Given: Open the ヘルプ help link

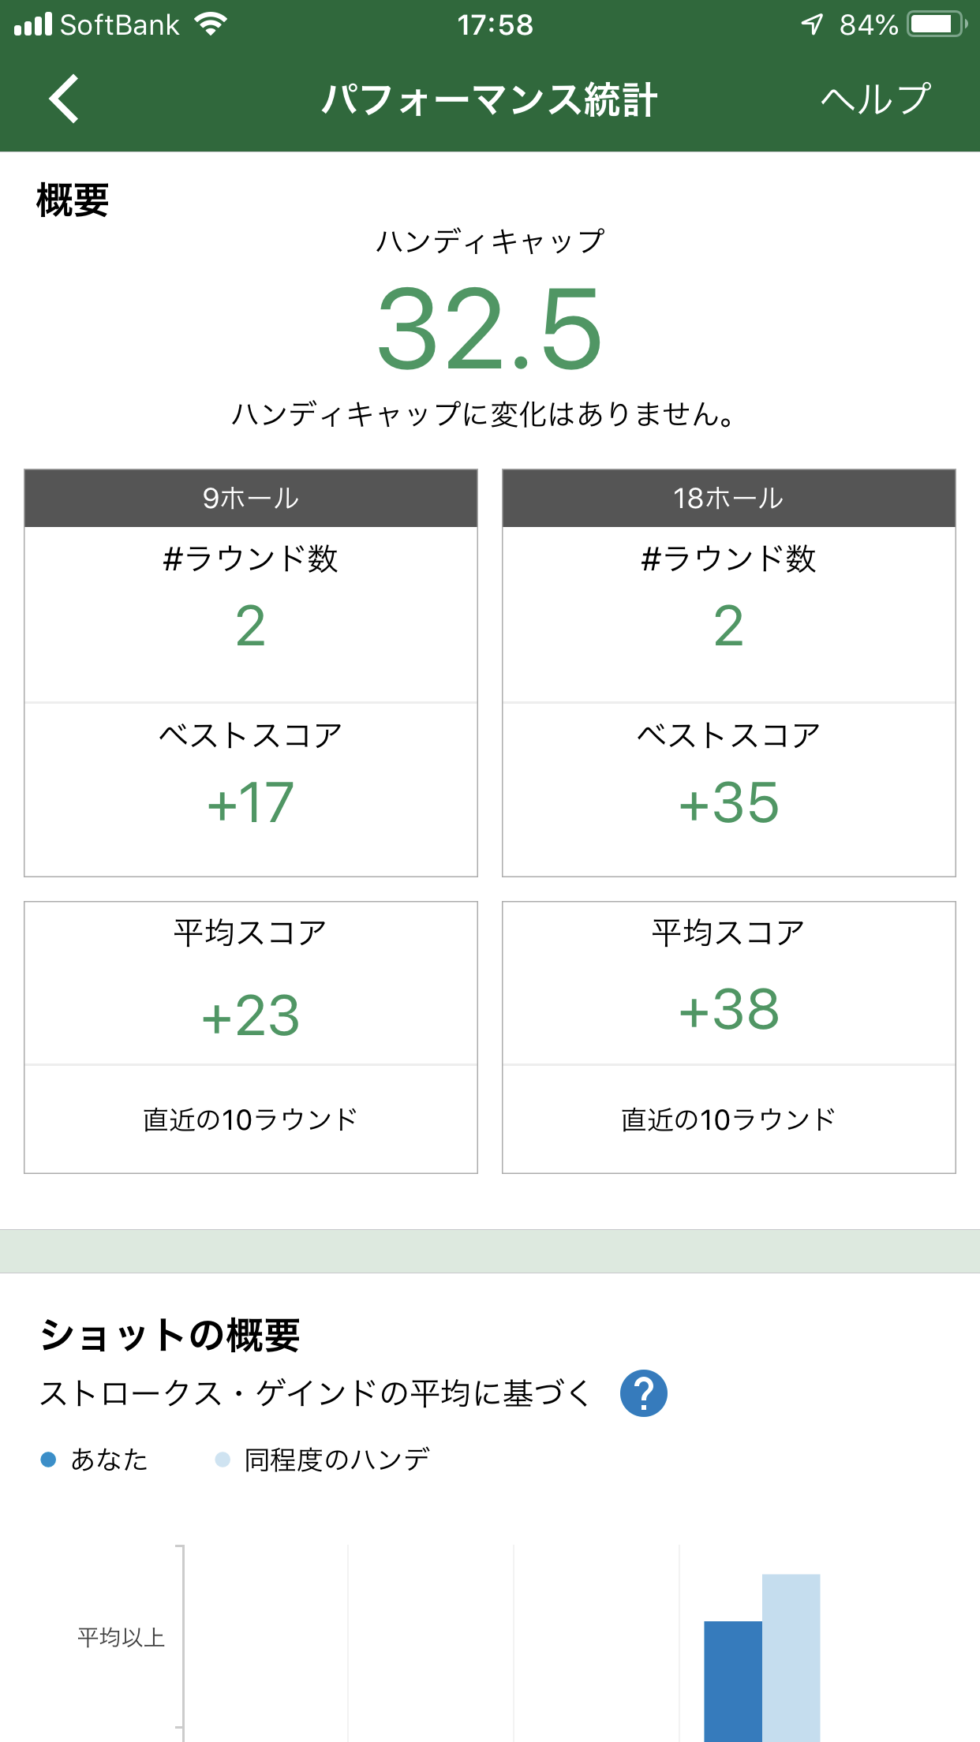Looking at the screenshot, I should 875,99.
